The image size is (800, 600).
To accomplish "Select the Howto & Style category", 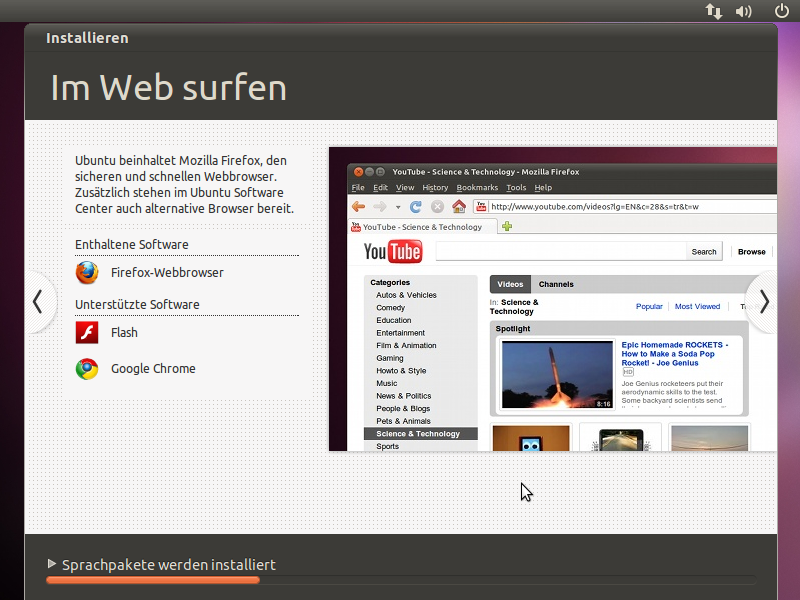I will tap(401, 370).
